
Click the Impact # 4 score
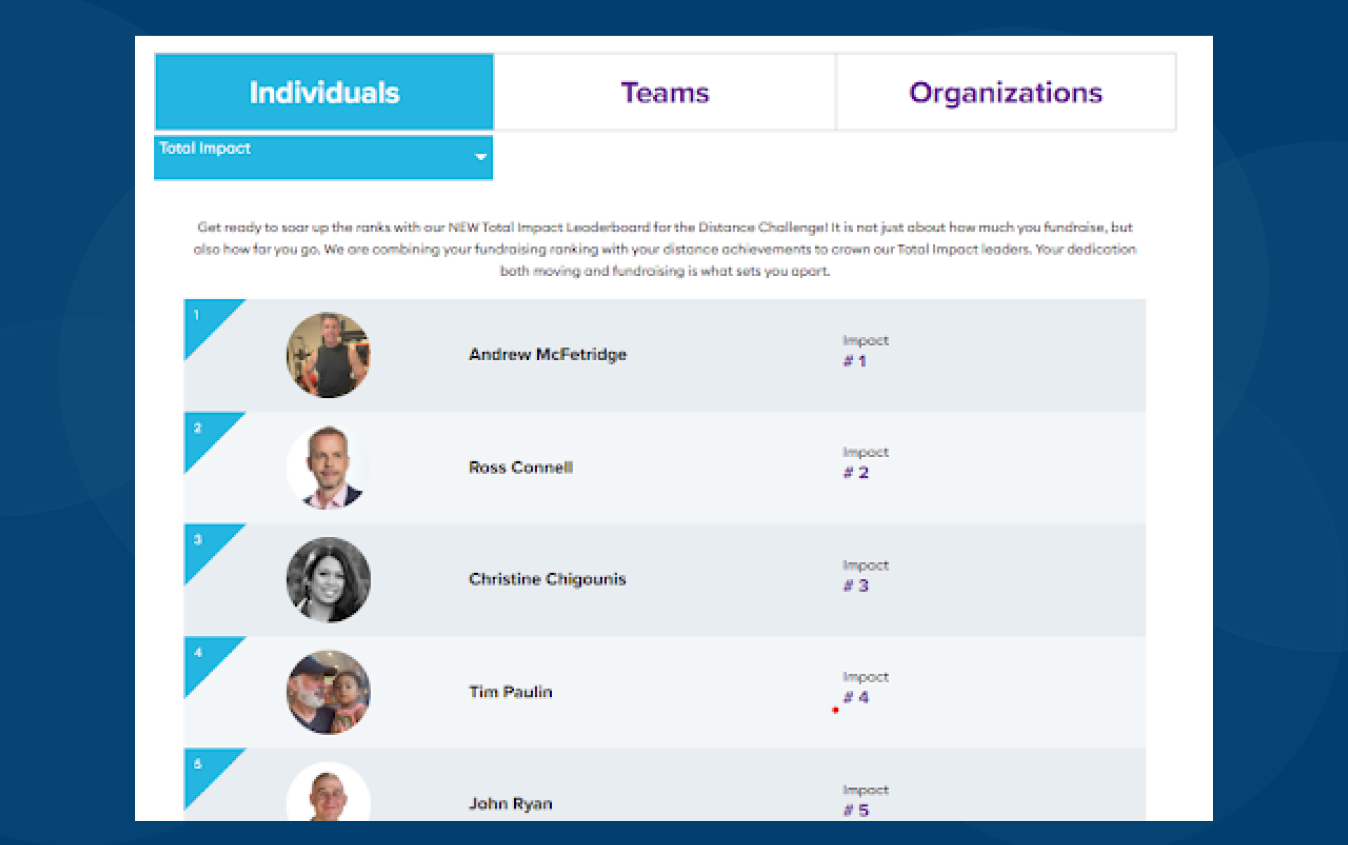pyautogui.click(x=856, y=698)
